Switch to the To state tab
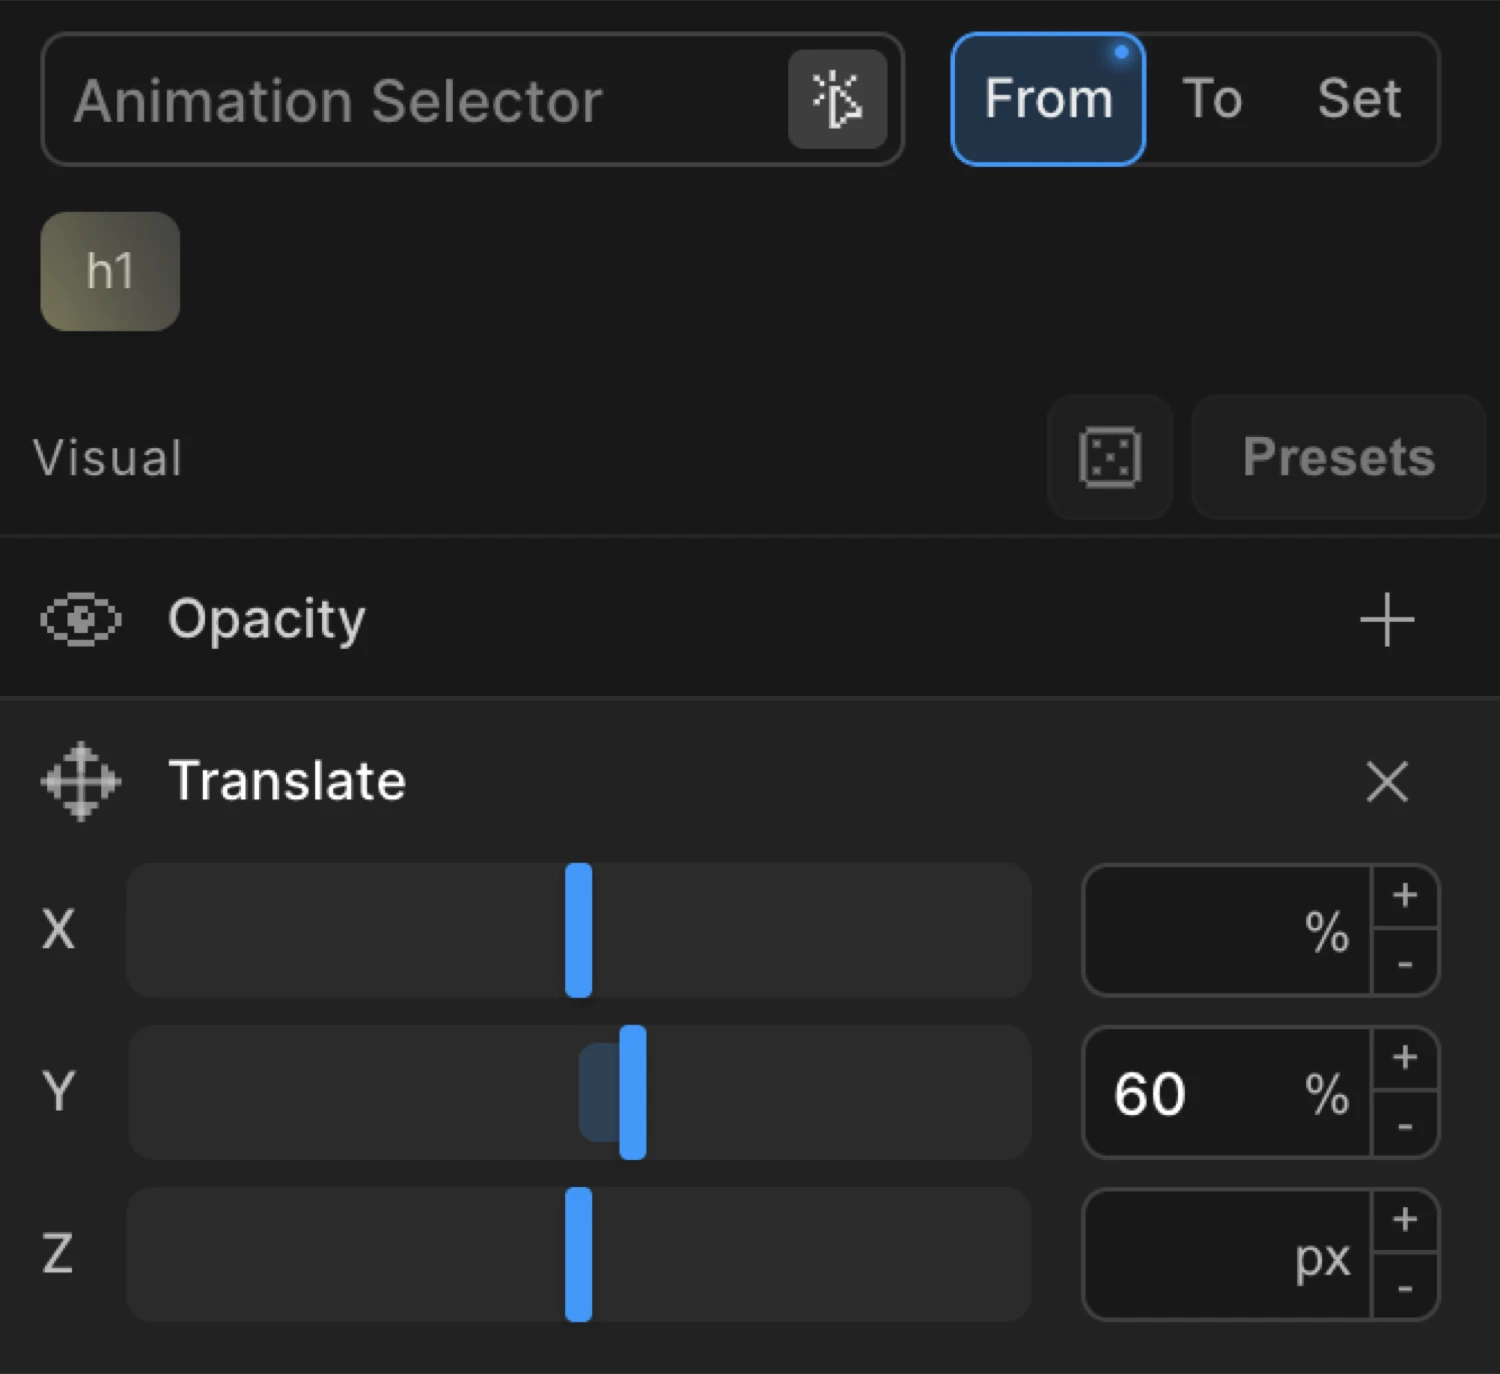Screen dimensions: 1500x1374 point(1213,99)
